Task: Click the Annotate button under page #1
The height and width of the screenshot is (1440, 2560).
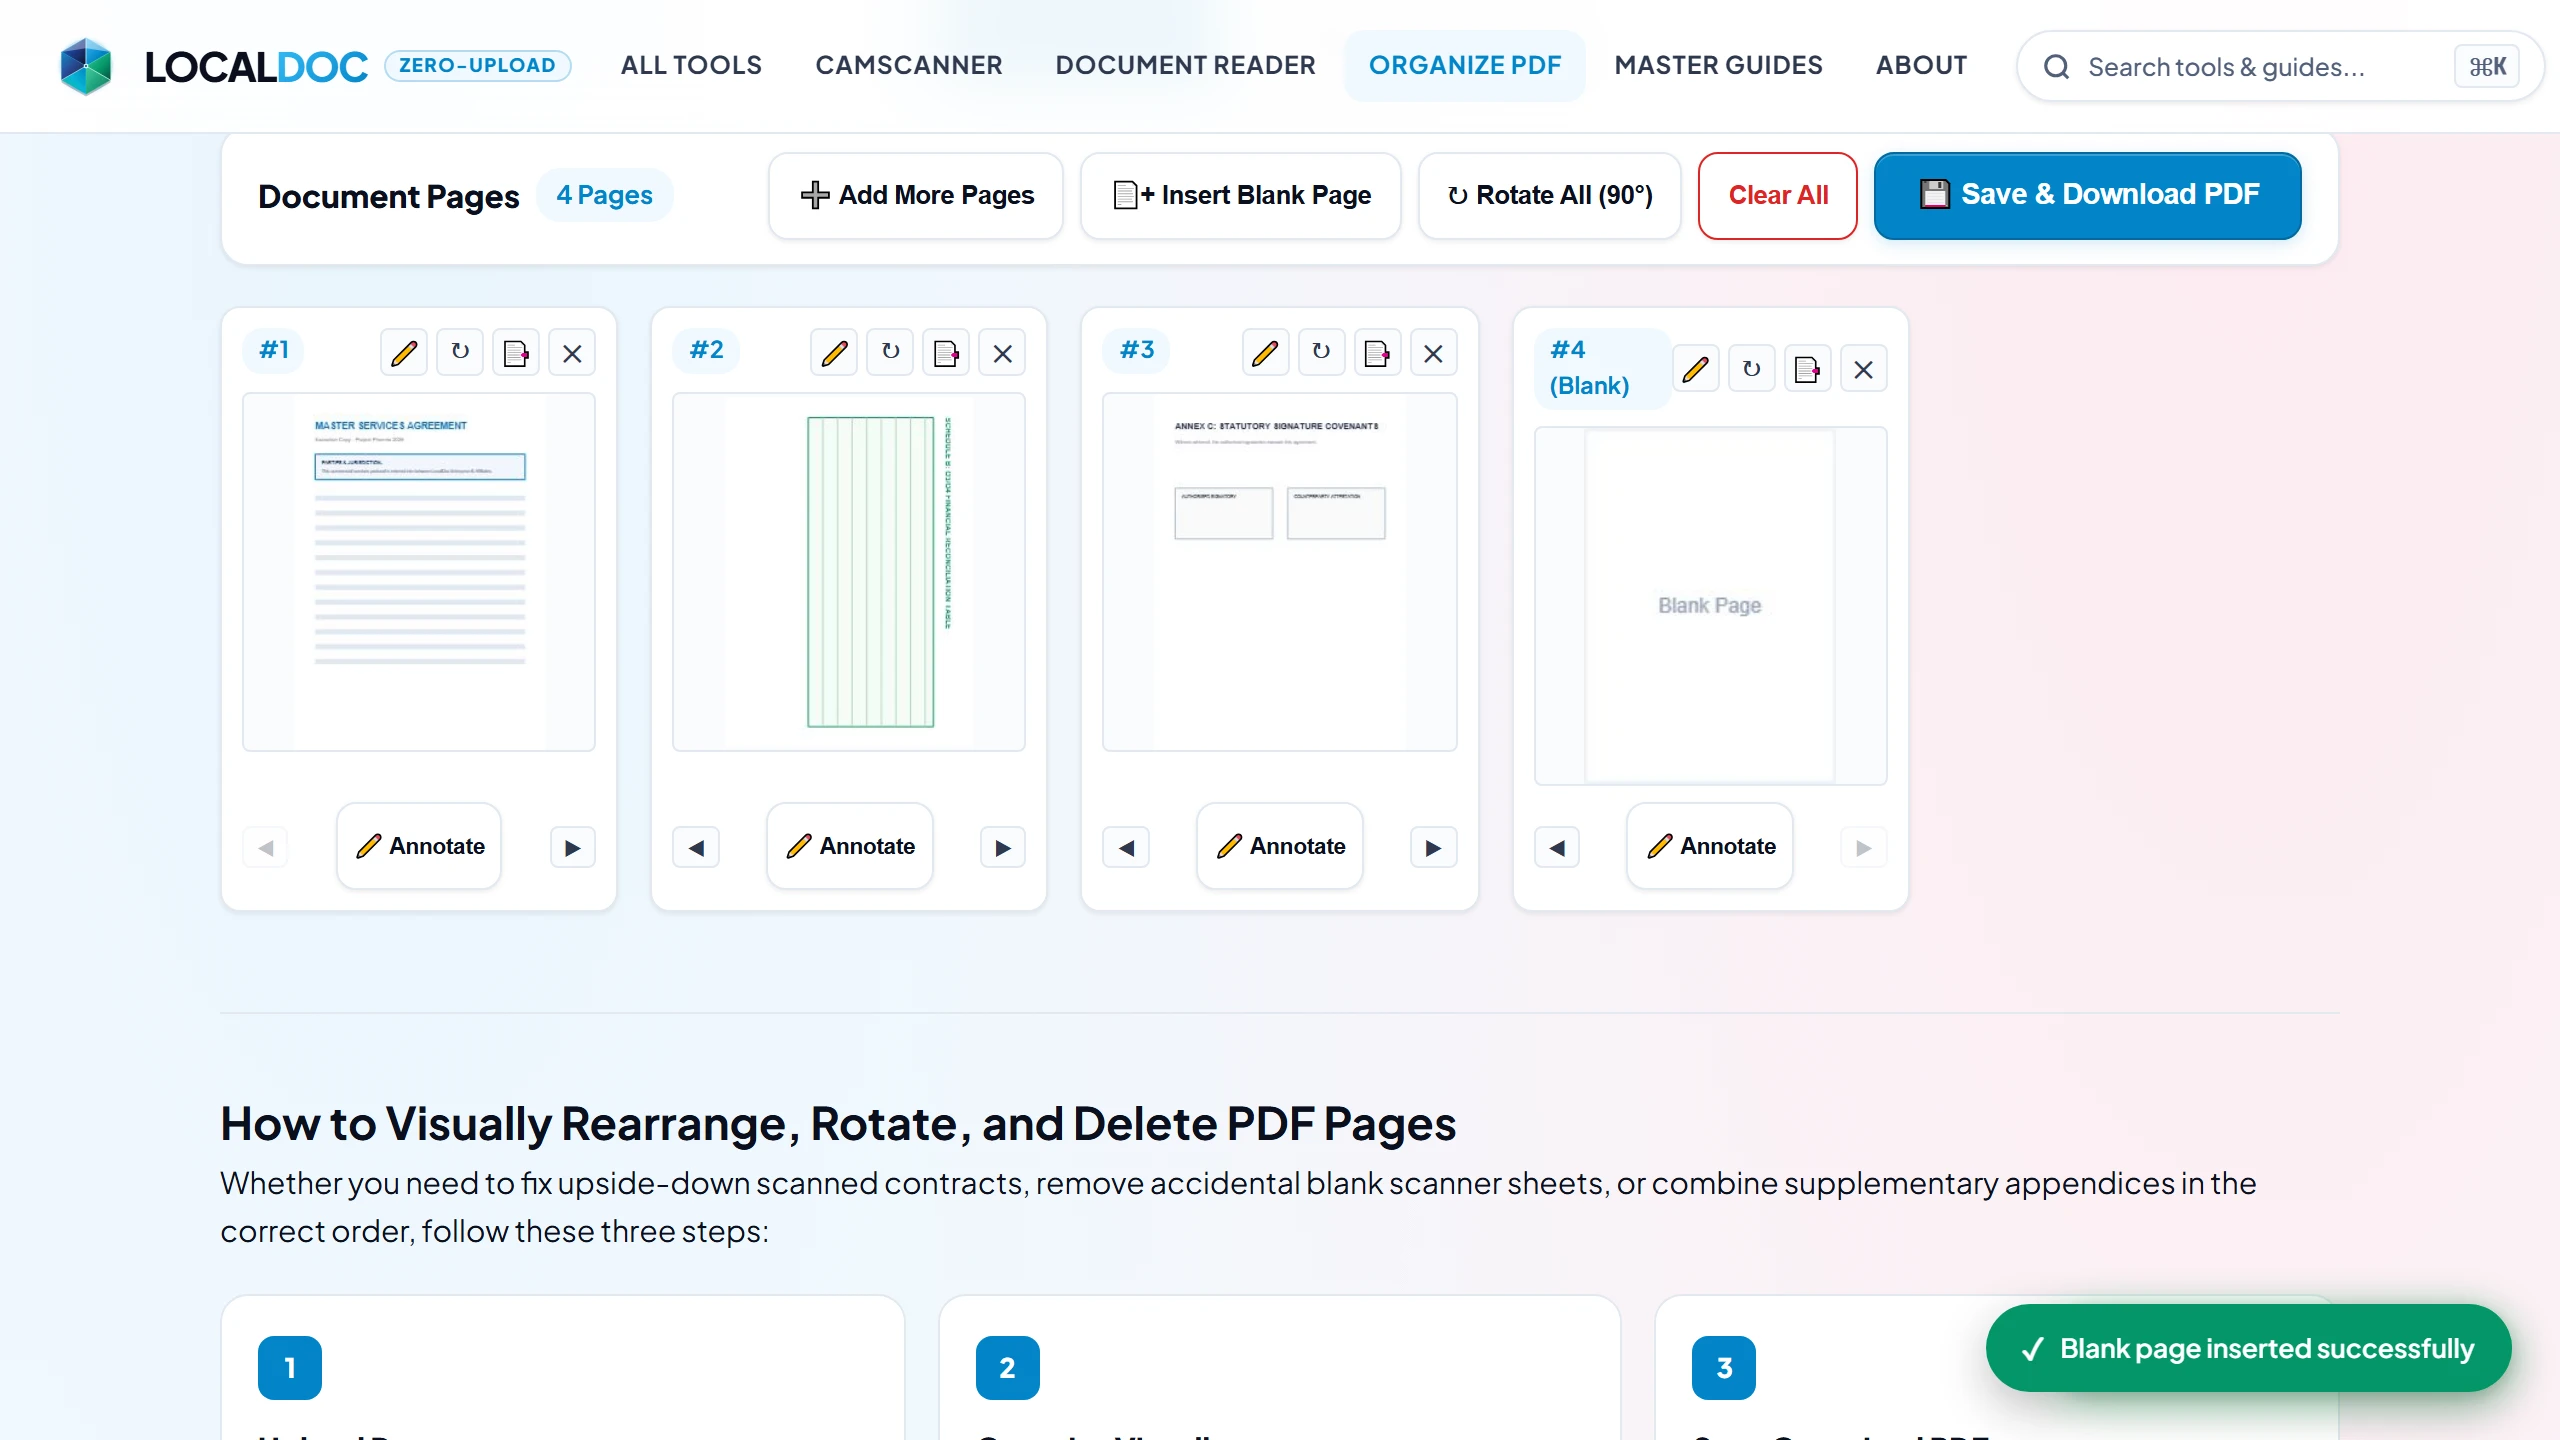Action: [x=419, y=846]
